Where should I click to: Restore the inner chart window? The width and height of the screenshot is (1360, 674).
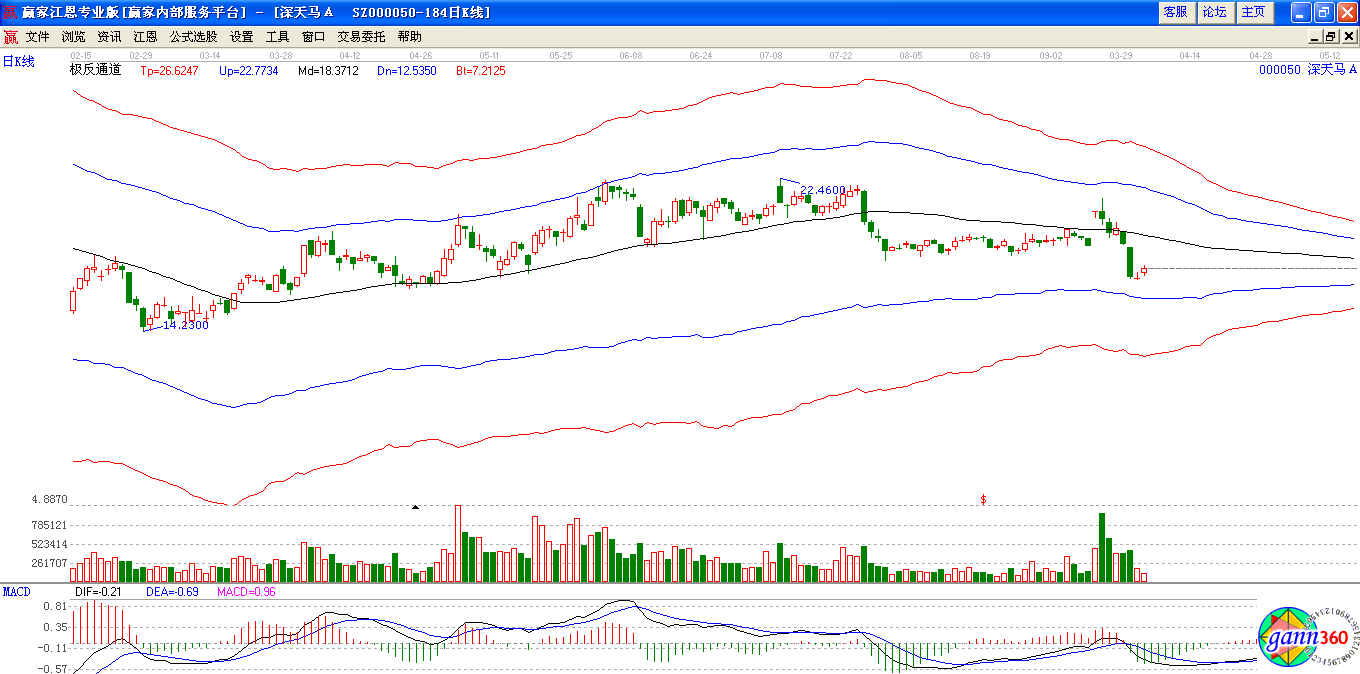click(x=1332, y=37)
